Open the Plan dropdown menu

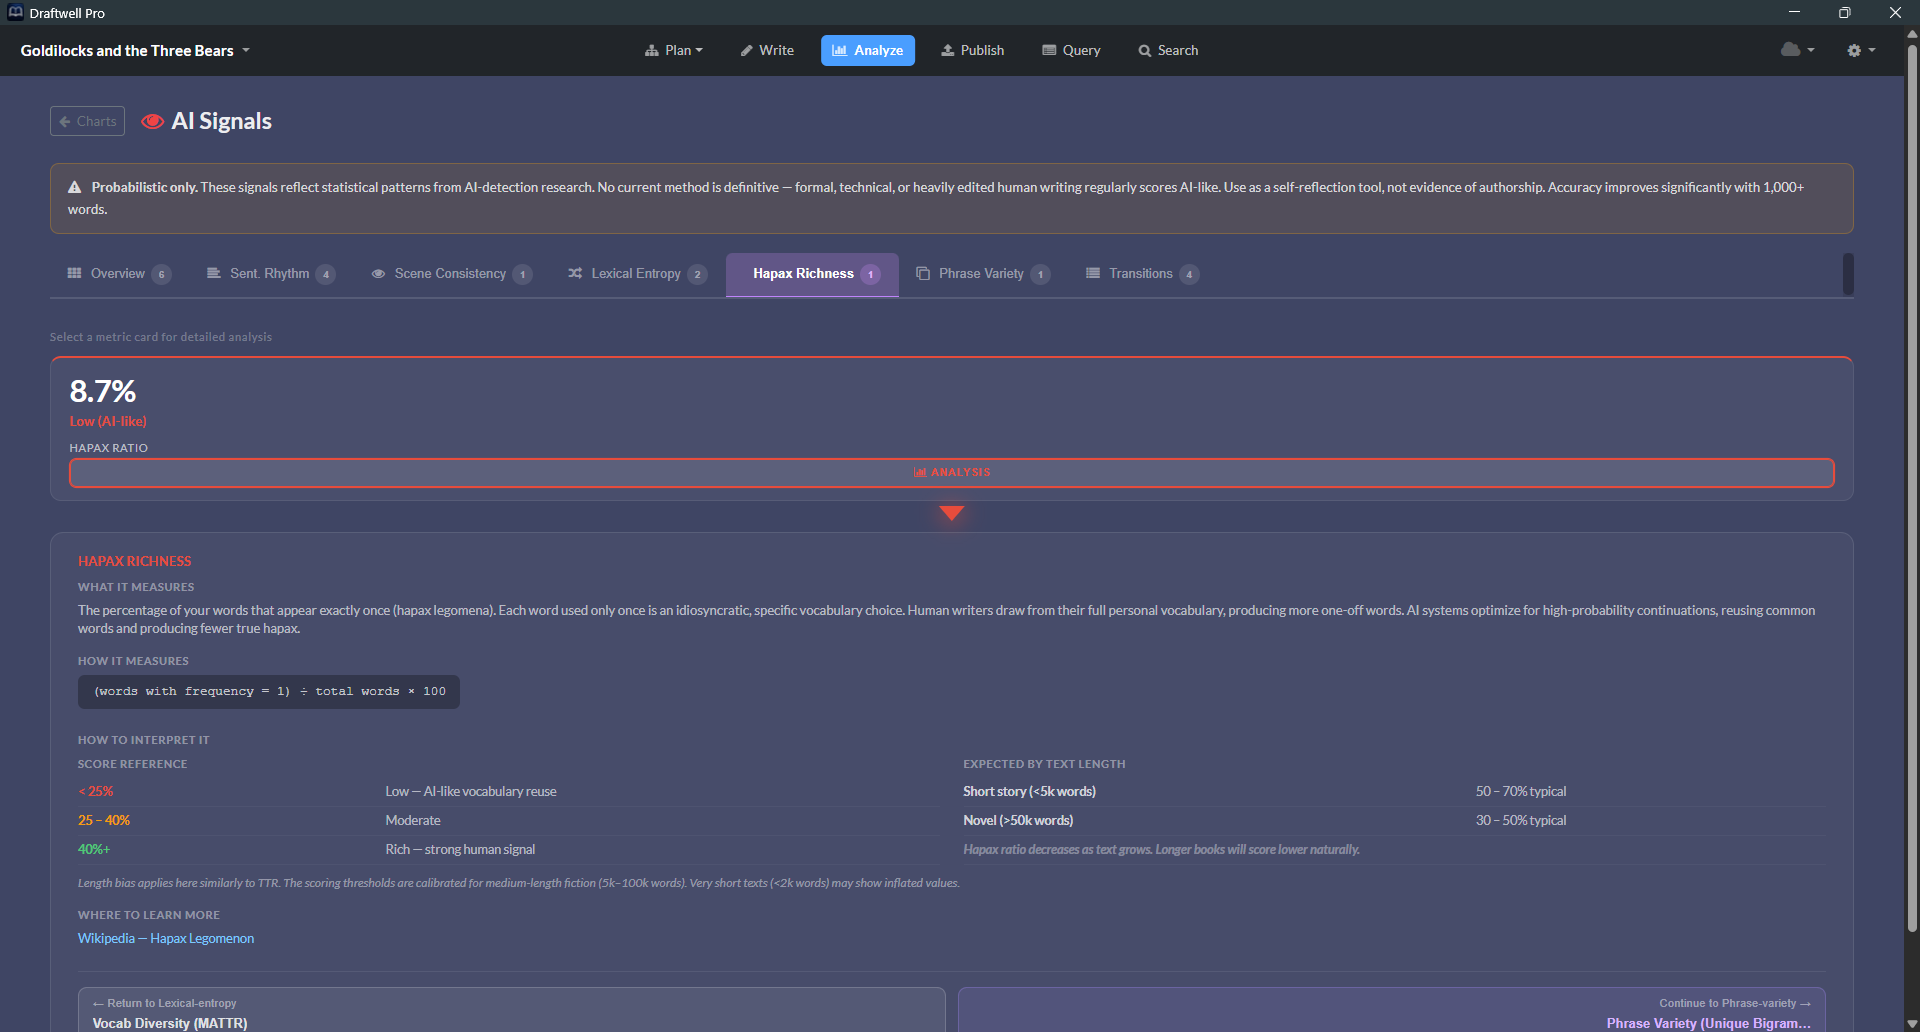[674, 50]
